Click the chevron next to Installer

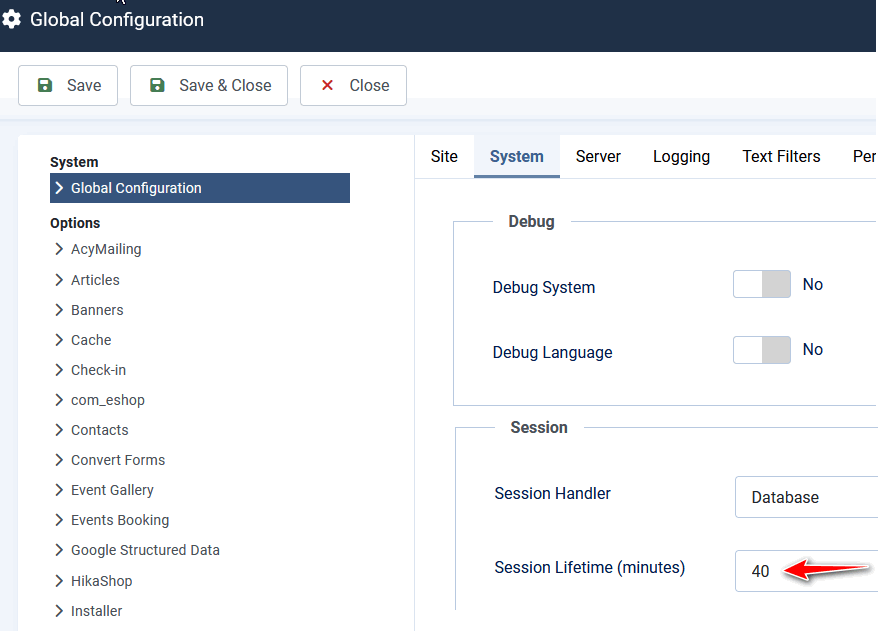[59, 610]
